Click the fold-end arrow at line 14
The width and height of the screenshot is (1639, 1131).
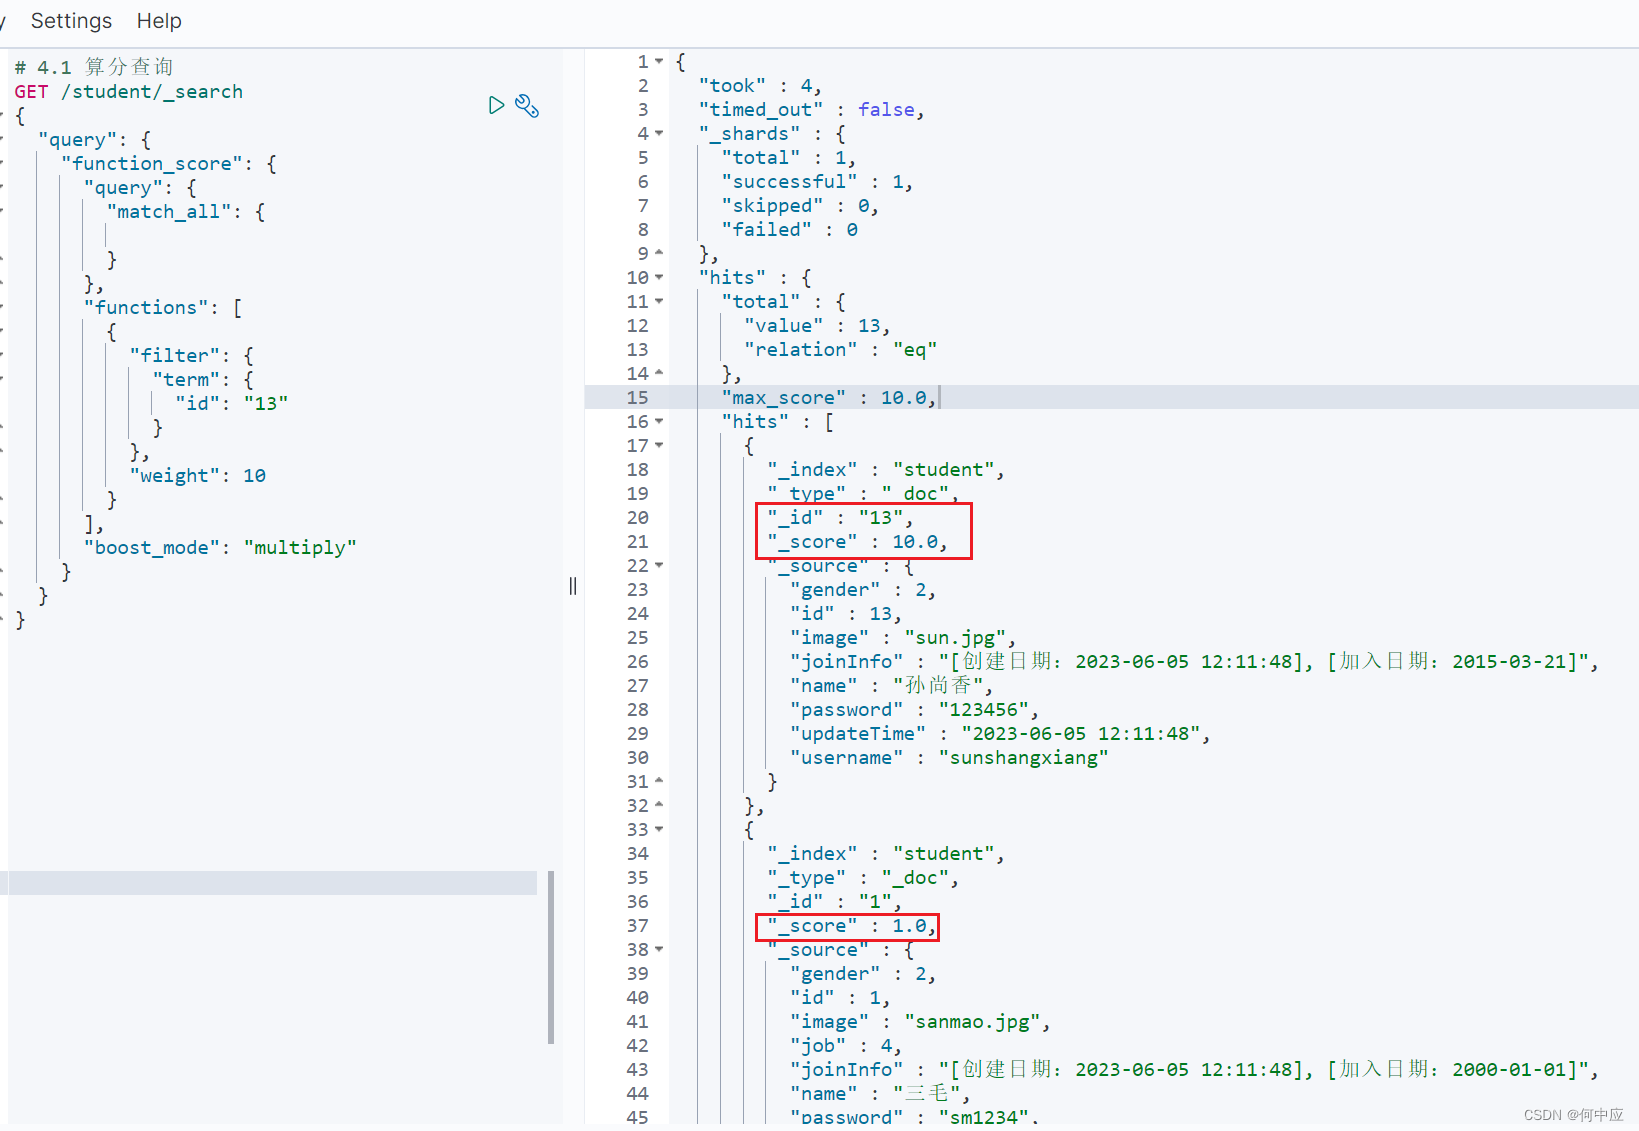pos(659,373)
